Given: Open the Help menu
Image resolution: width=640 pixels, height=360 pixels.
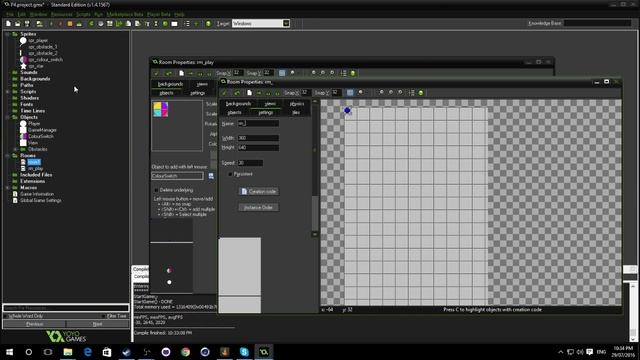Looking at the screenshot, I should (x=179, y=14).
